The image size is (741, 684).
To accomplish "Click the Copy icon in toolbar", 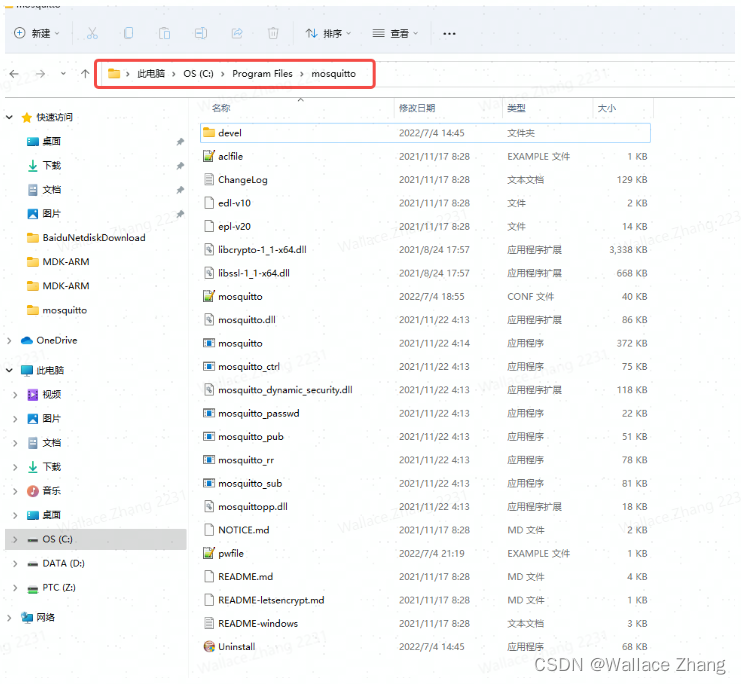I will click(x=128, y=33).
